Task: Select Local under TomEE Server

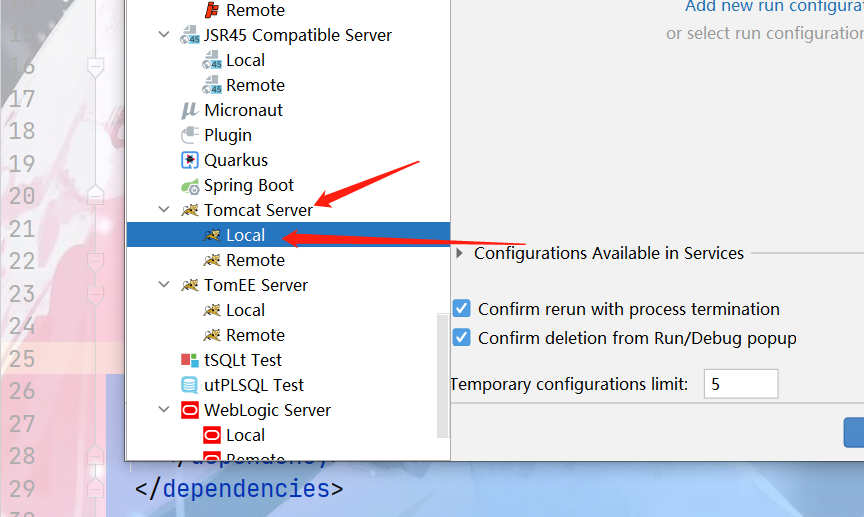Action: (245, 310)
